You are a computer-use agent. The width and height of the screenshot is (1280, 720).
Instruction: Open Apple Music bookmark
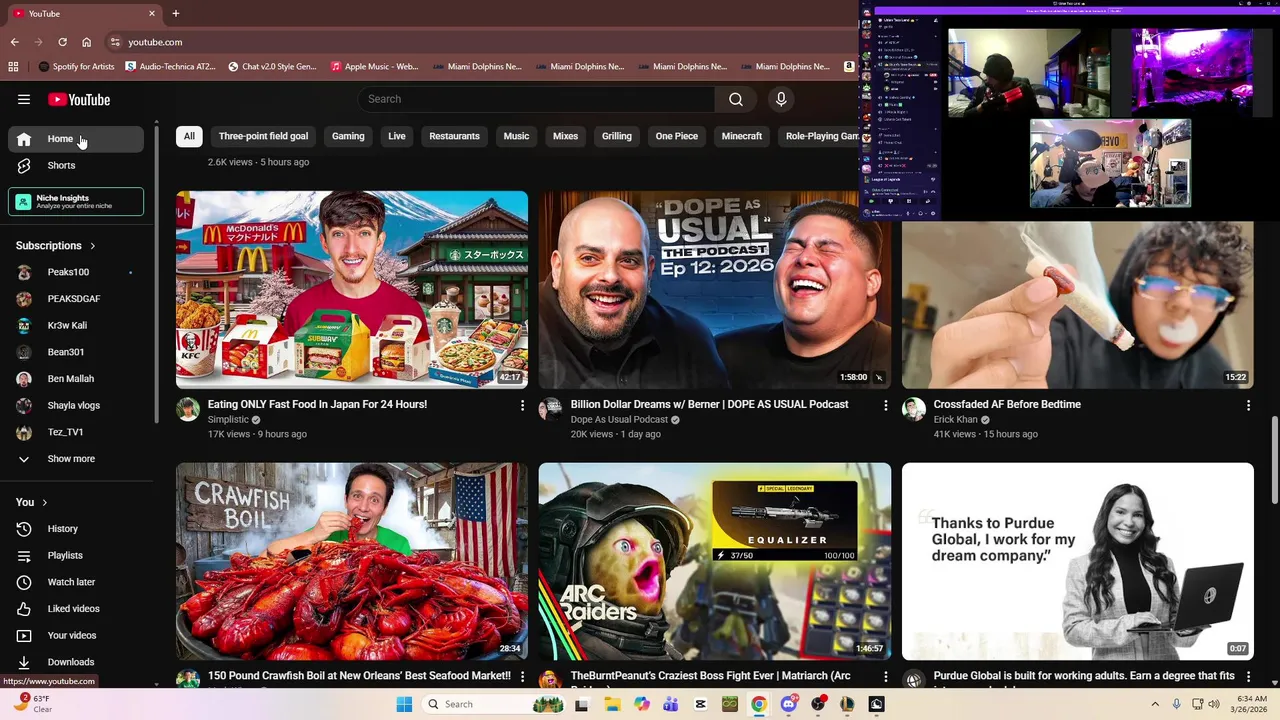coord(374,67)
